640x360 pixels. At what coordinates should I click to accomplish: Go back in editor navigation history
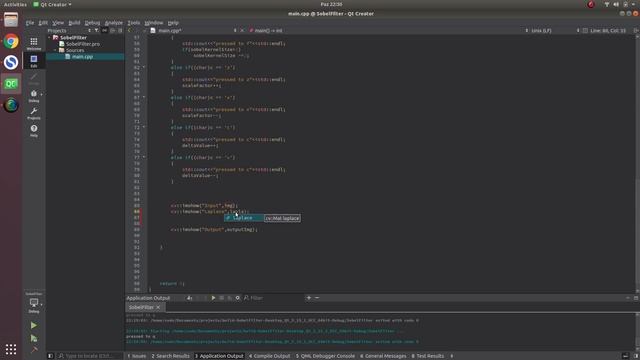(129, 31)
